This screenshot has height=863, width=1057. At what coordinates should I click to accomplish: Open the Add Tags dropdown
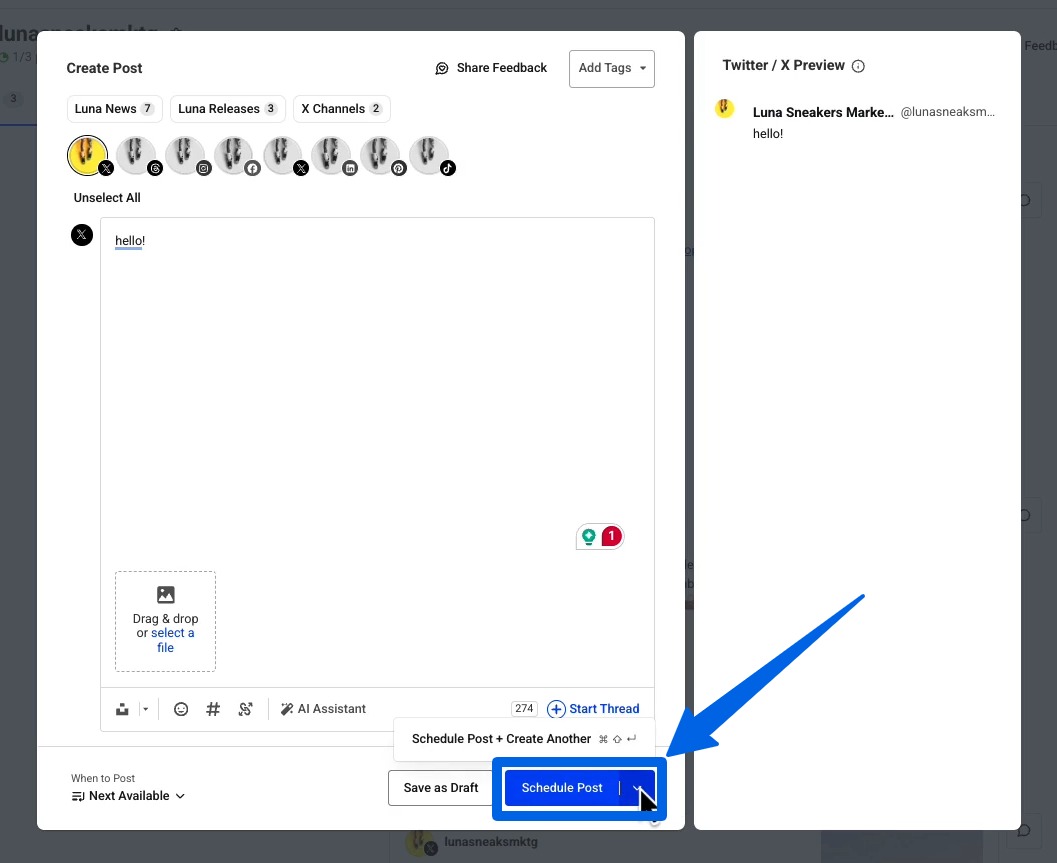click(611, 68)
